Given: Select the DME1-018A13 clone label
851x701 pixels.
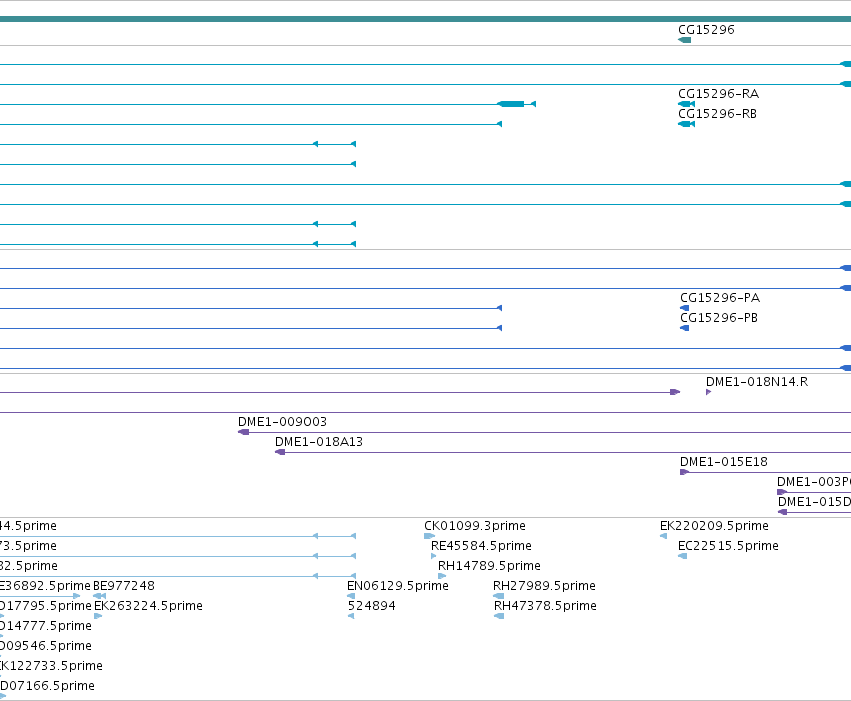Looking at the screenshot, I should tap(319, 442).
